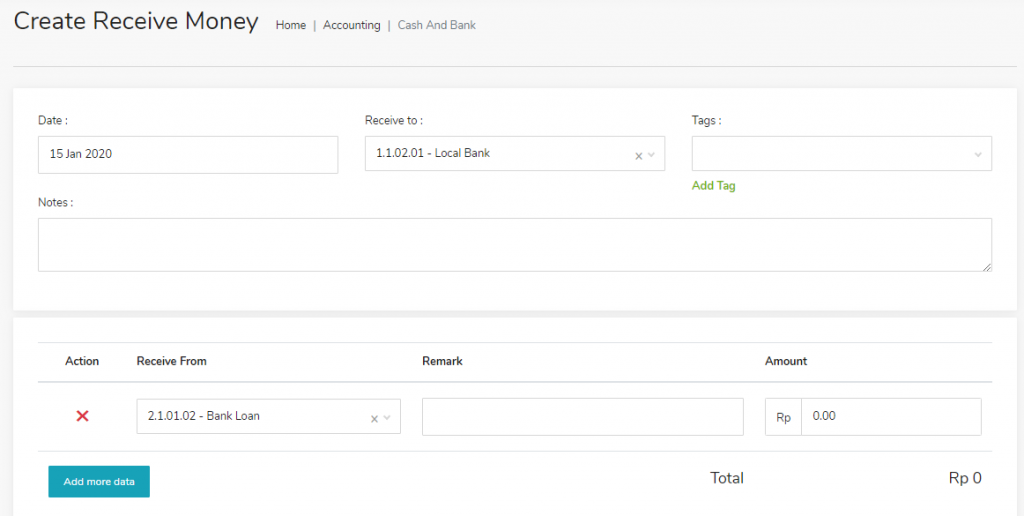Click the Notes resize handle corner
This screenshot has height=516, width=1024.
[x=987, y=266]
